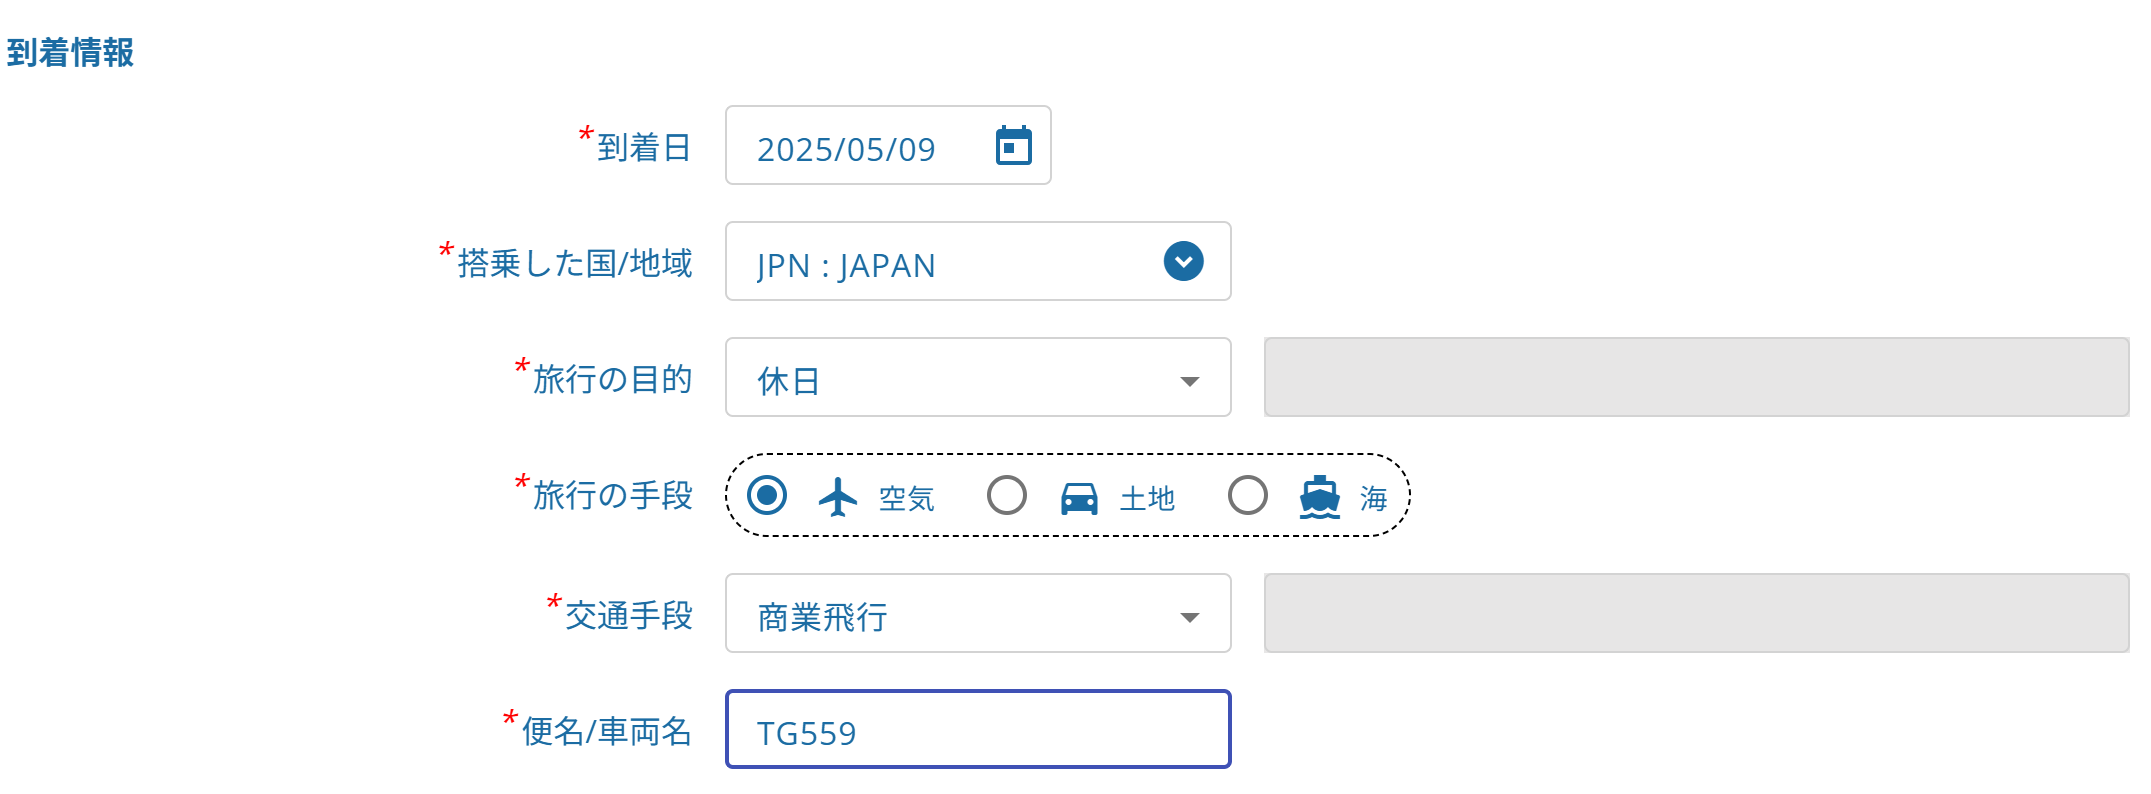The width and height of the screenshot is (2151, 794).
Task: Click the airplane icon for air travel
Action: (838, 496)
